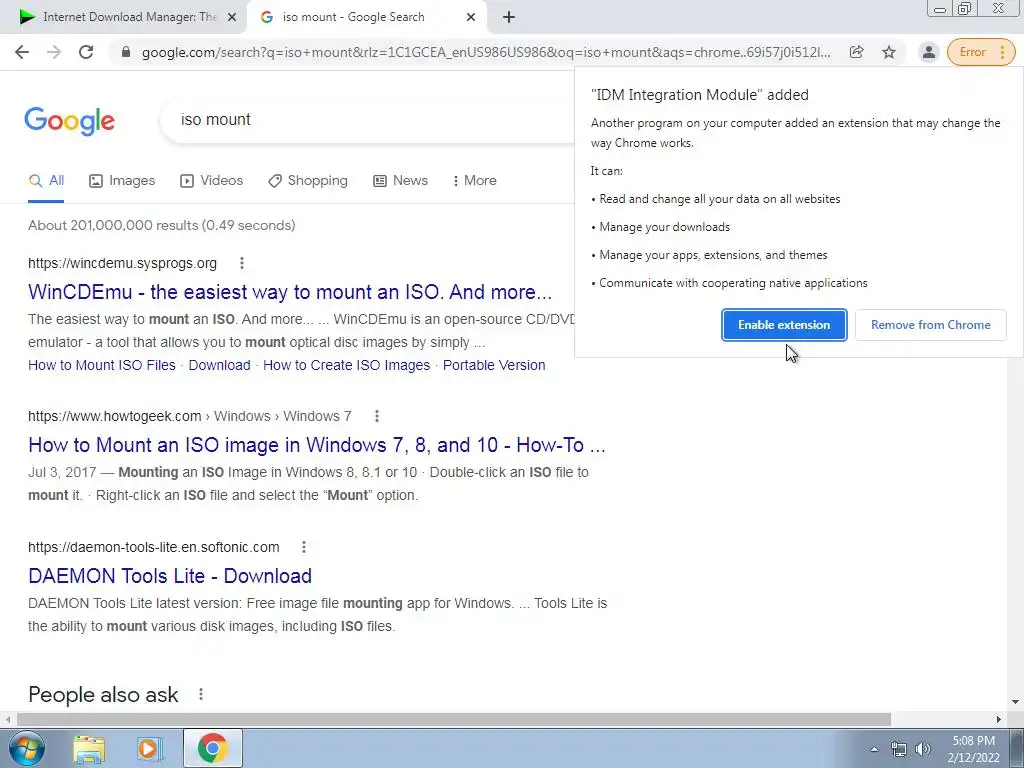Click the howtogeek.com breadcrumb URL text
Viewport: 1024px width, 768px height.
(189, 416)
